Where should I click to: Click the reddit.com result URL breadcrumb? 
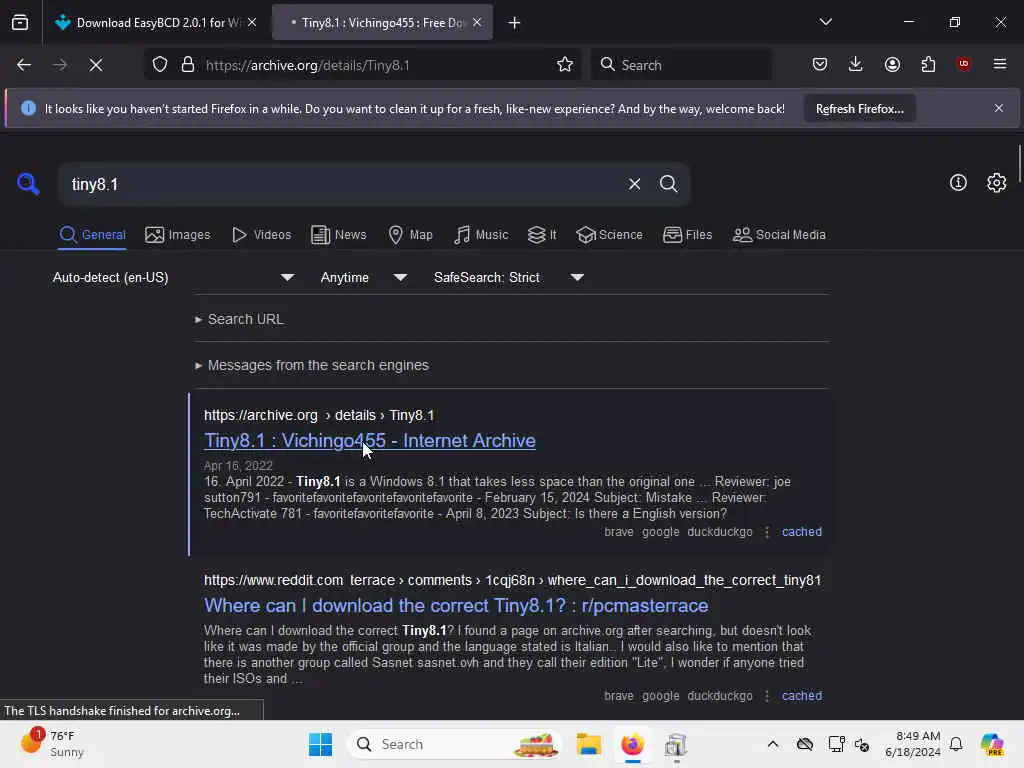(x=512, y=580)
